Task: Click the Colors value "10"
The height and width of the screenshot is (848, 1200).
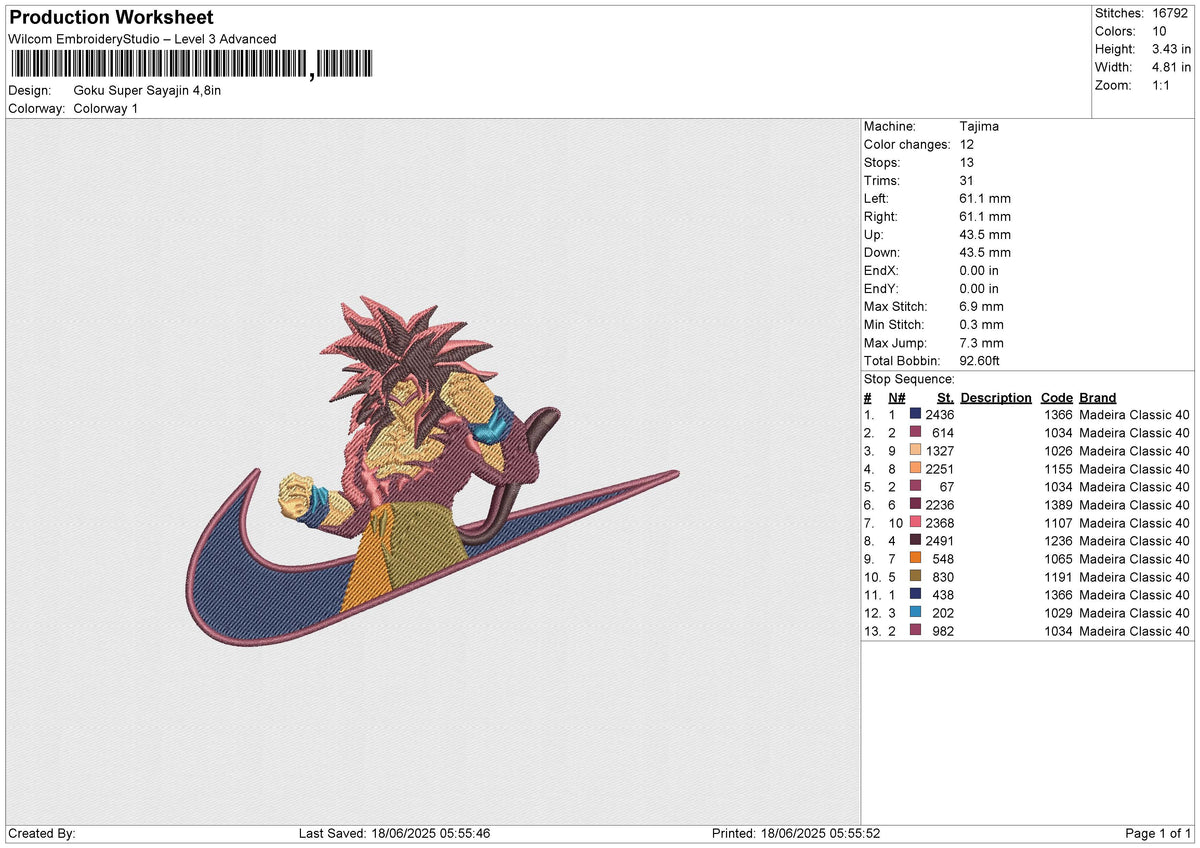Action: tap(1161, 31)
